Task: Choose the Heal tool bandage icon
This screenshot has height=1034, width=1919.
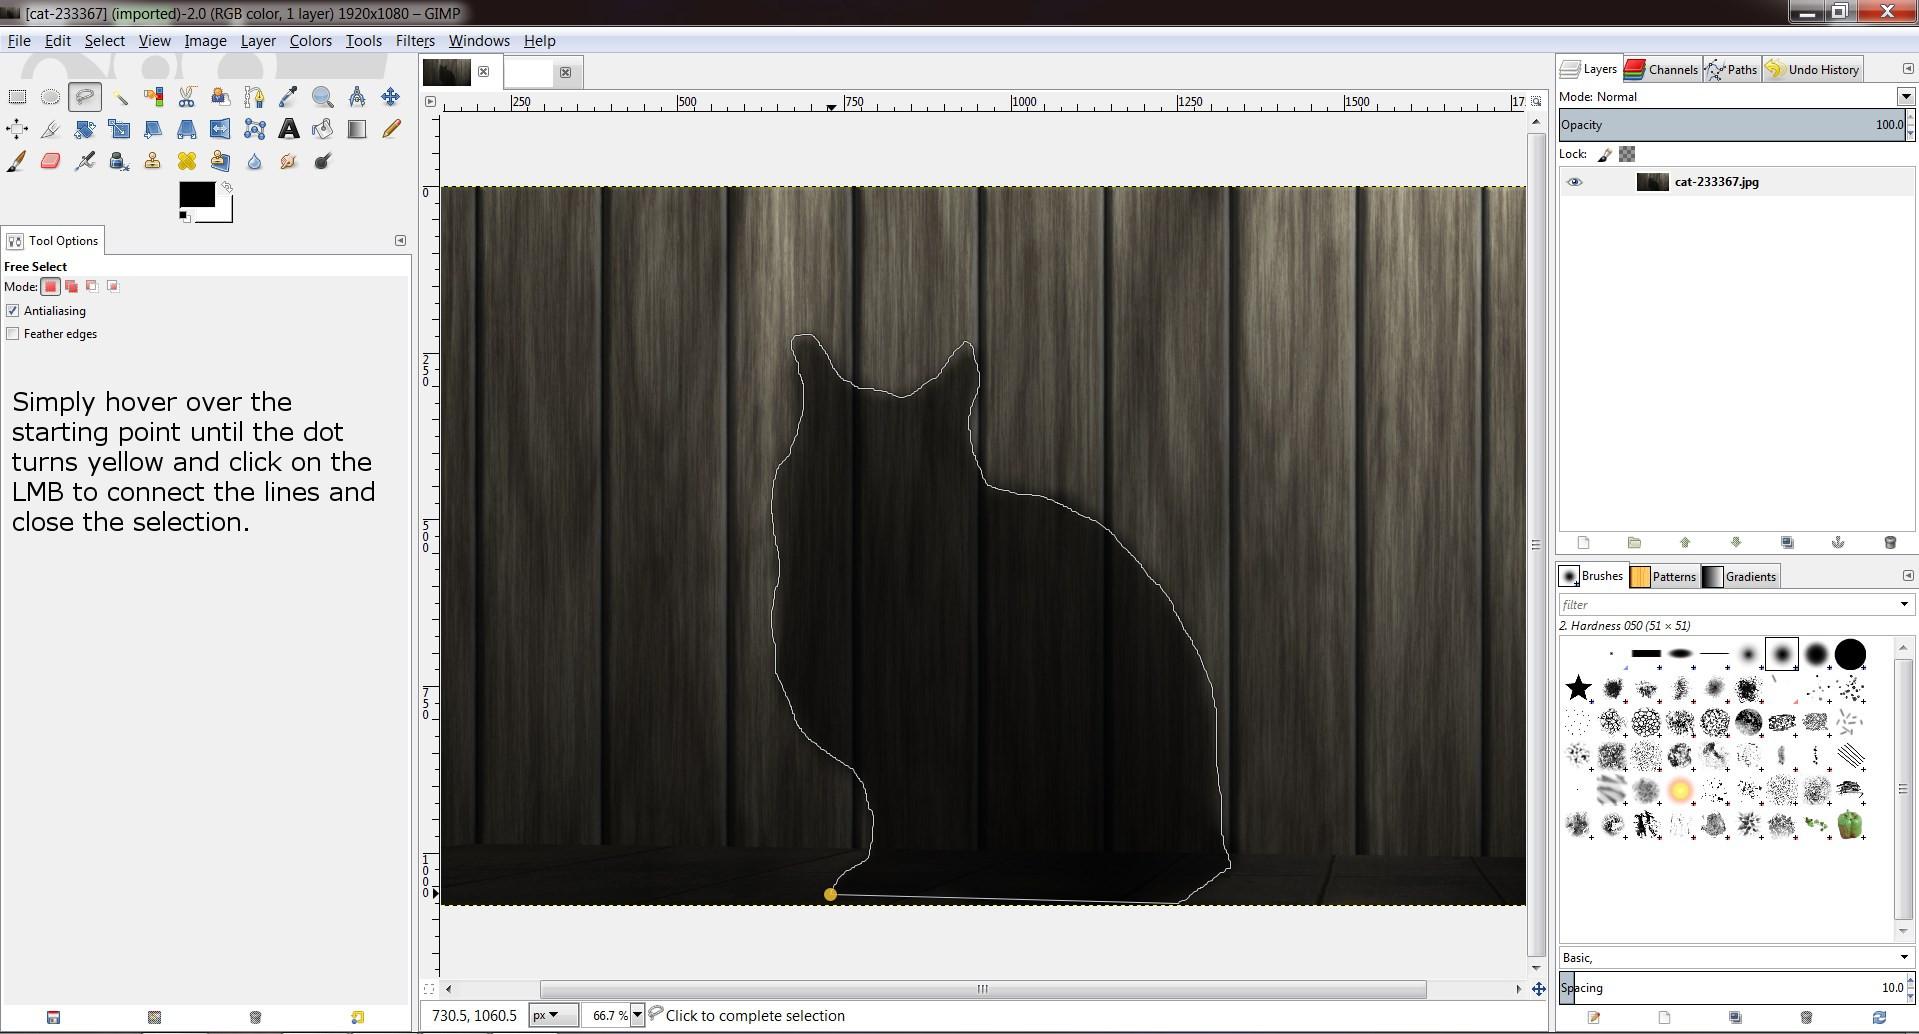Action: 186,161
